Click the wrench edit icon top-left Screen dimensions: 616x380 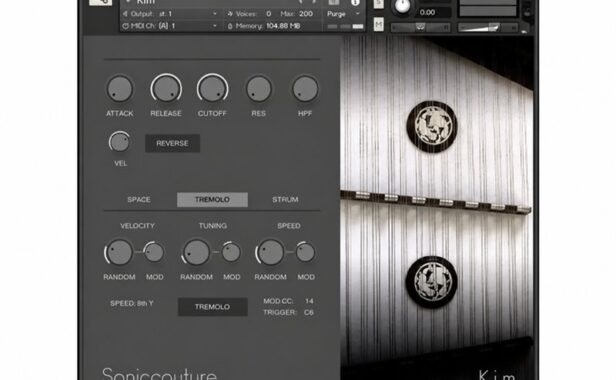click(101, 2)
